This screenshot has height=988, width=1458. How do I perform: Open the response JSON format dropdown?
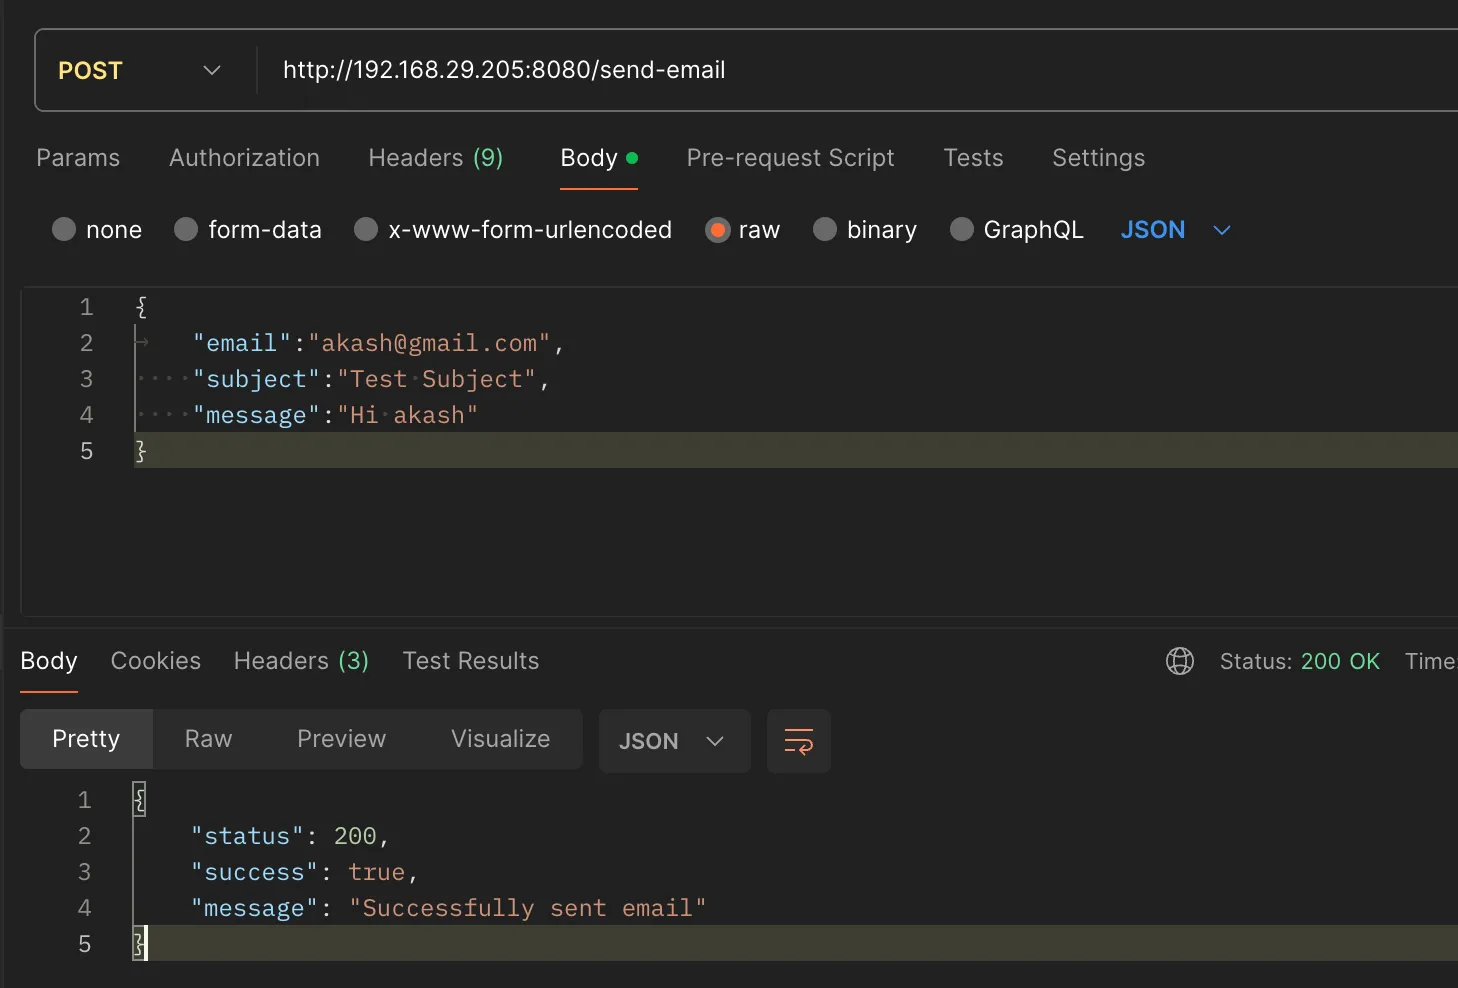click(x=673, y=741)
